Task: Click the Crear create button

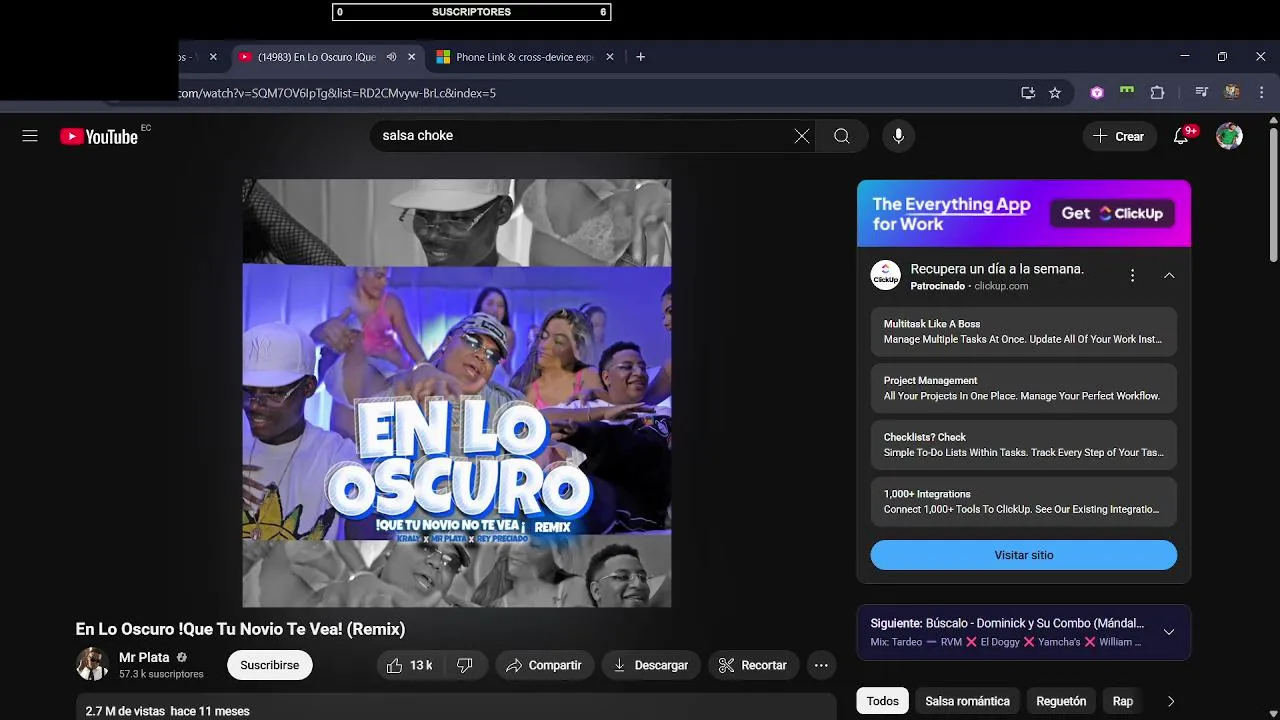Action: click(1119, 136)
